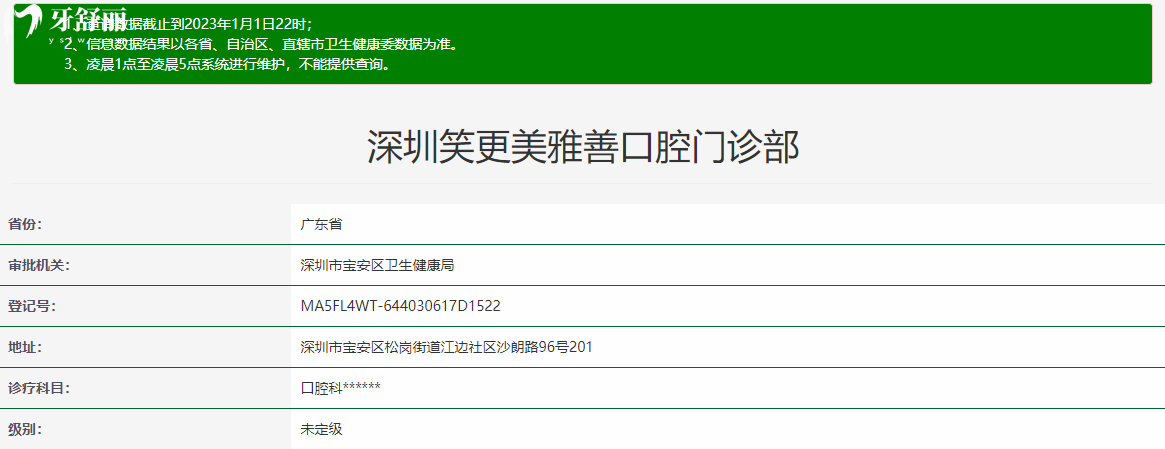The height and width of the screenshot is (449, 1165).
Task: Select the 审批机关 label
Action: click(39, 265)
